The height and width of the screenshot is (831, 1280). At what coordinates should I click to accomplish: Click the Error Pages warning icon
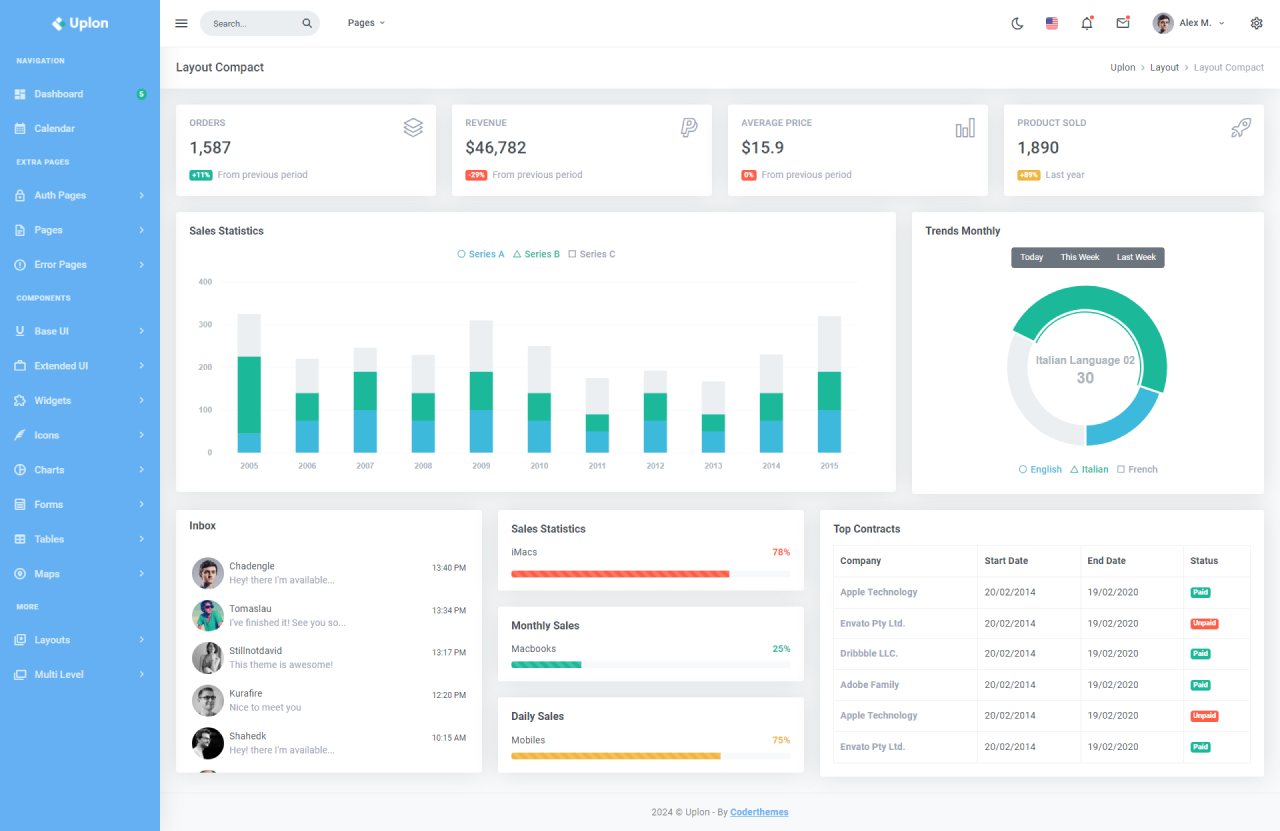pos(20,265)
